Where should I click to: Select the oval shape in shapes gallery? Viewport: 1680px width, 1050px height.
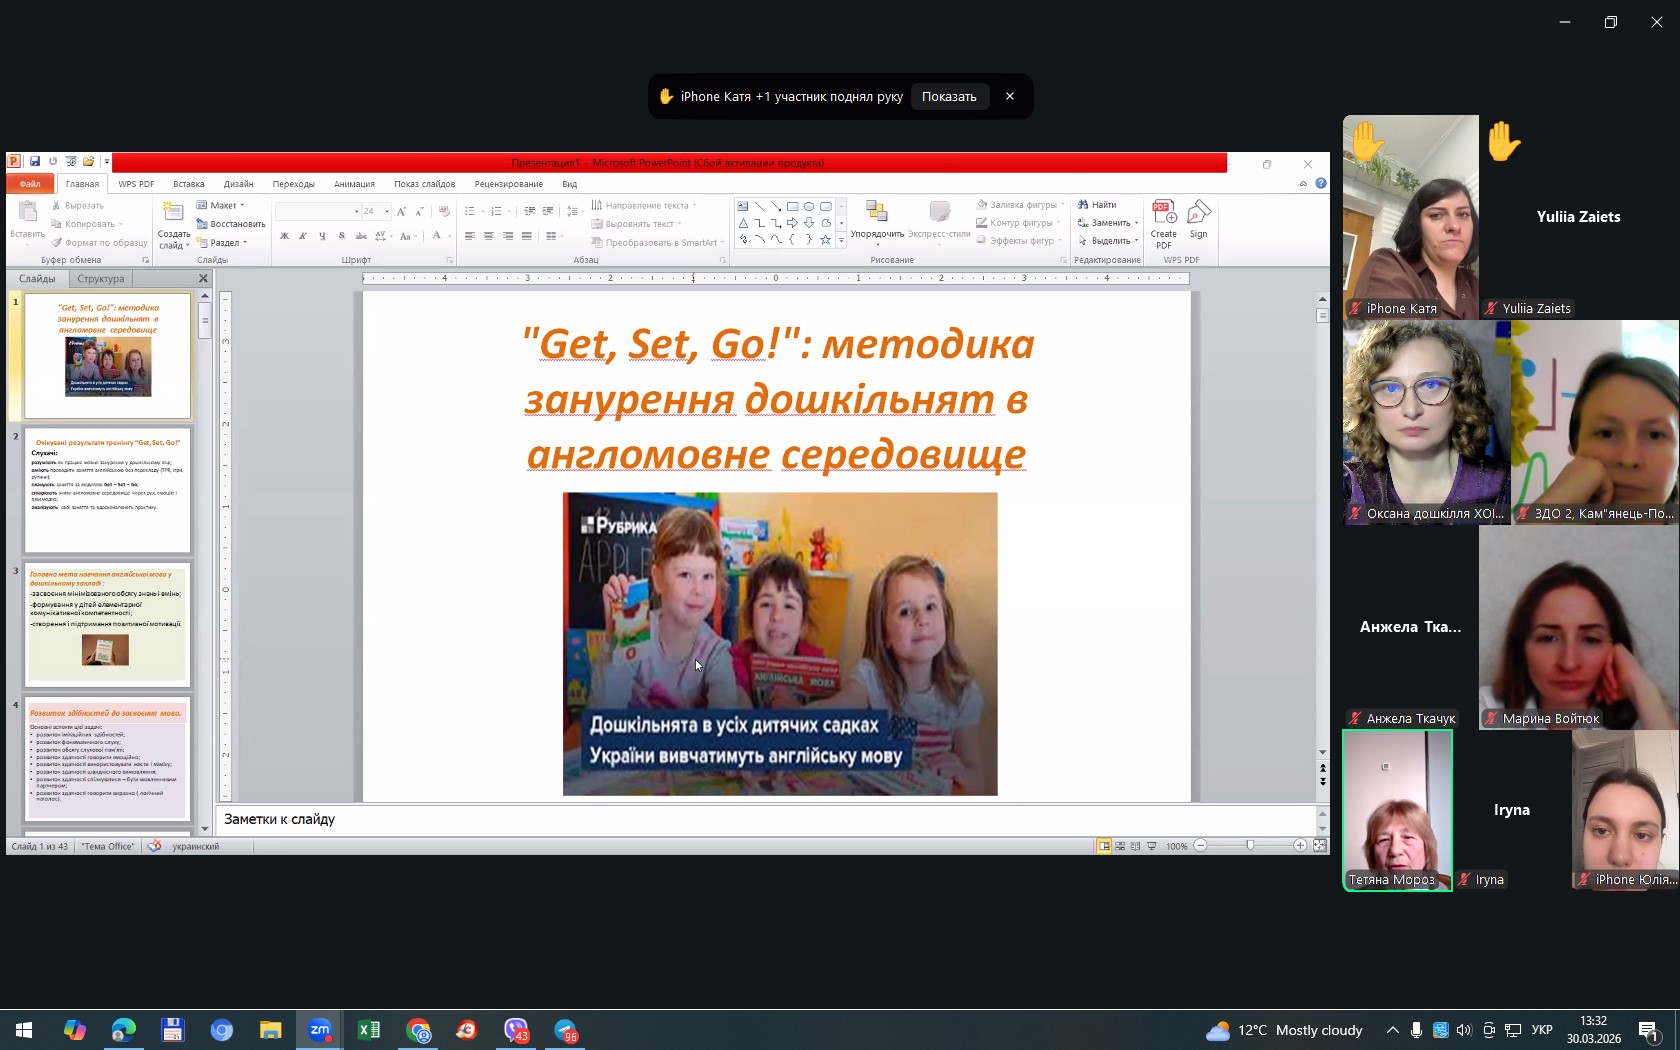pos(809,207)
